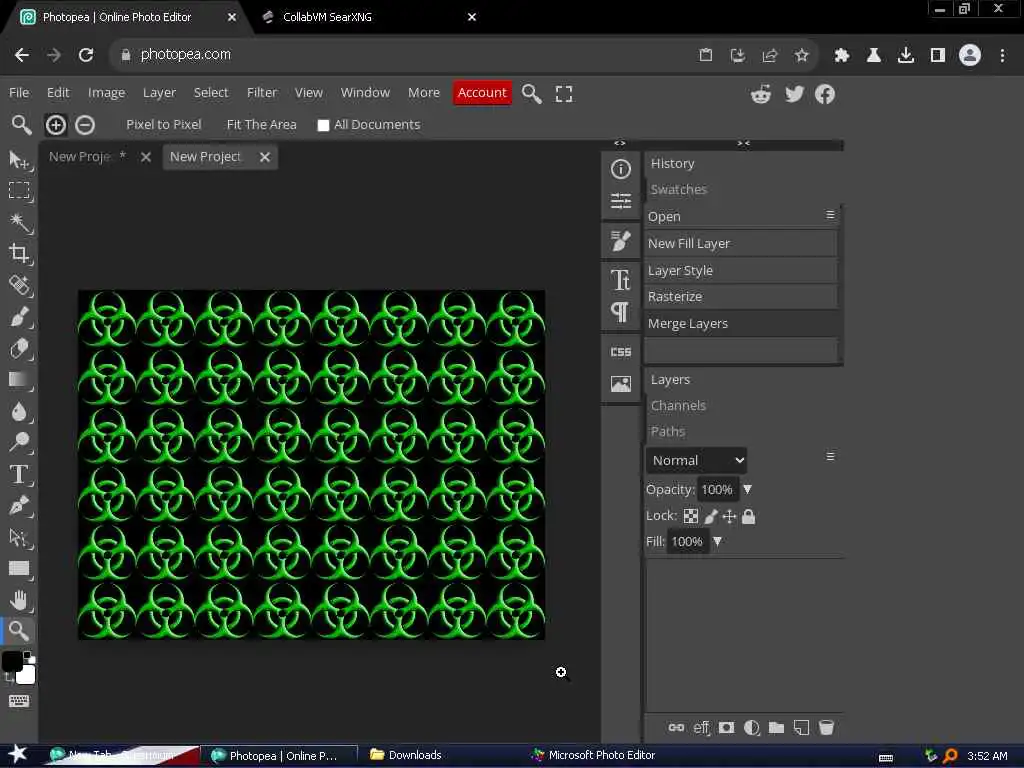Collapse the right panel column arrows
The height and width of the screenshot is (768, 1024).
(743, 143)
